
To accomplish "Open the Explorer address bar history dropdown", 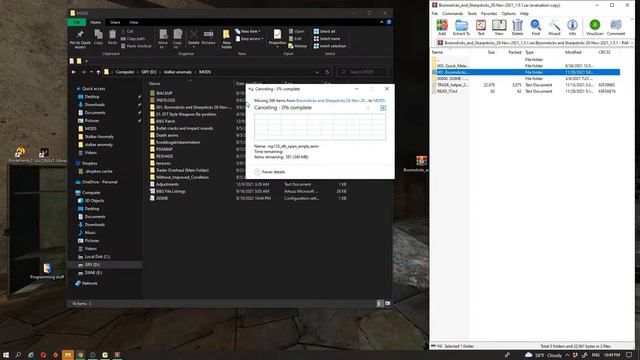I will point(317,72).
